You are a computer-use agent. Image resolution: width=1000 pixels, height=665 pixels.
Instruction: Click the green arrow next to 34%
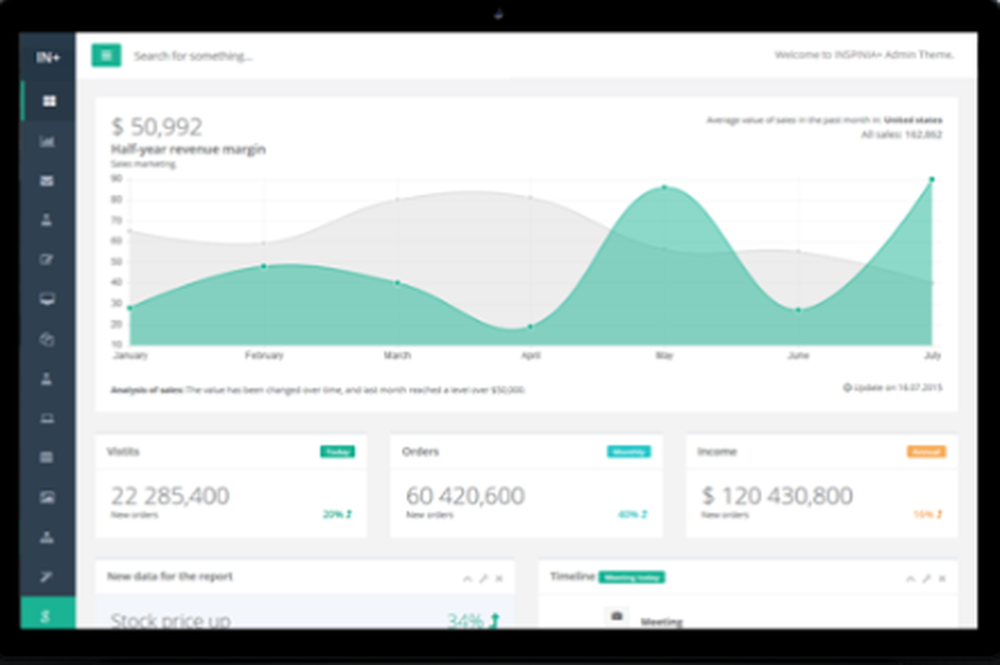tap(495, 620)
